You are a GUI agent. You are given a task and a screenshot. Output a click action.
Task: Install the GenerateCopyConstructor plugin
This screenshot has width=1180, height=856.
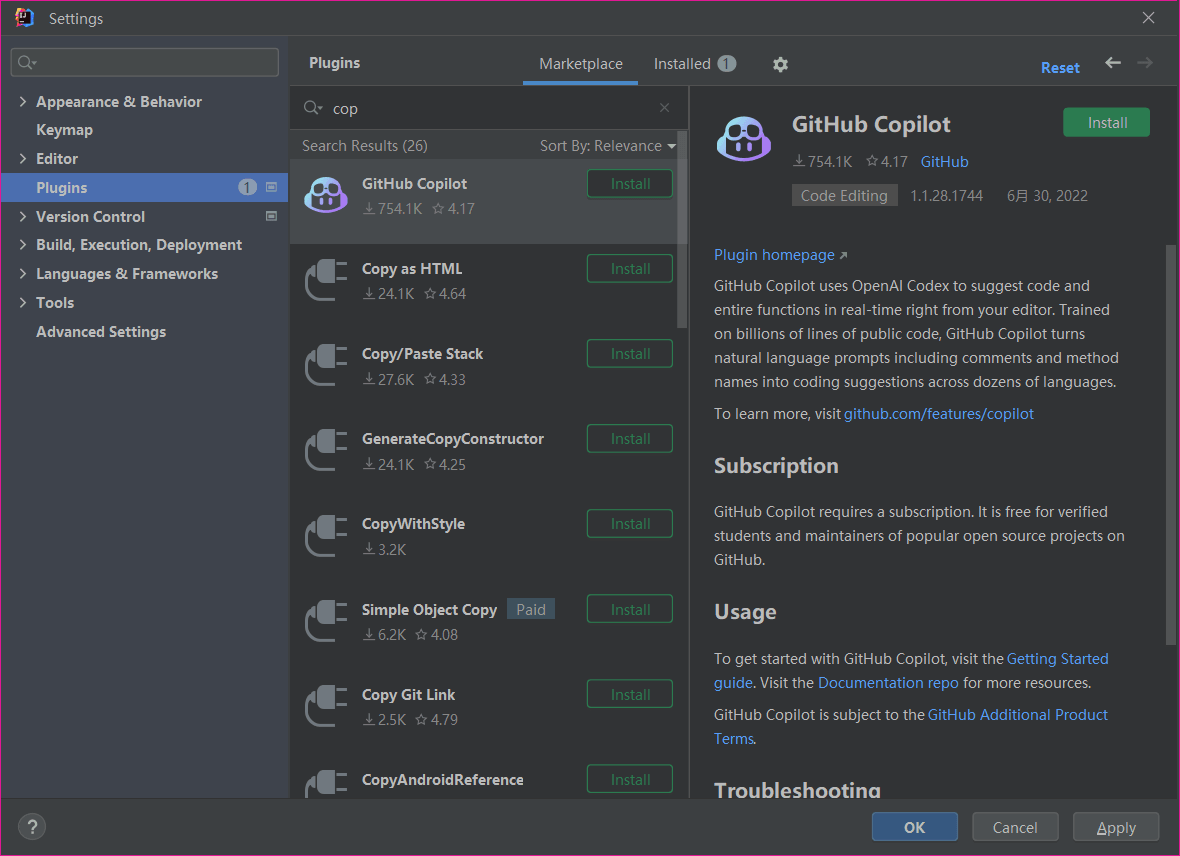click(630, 439)
